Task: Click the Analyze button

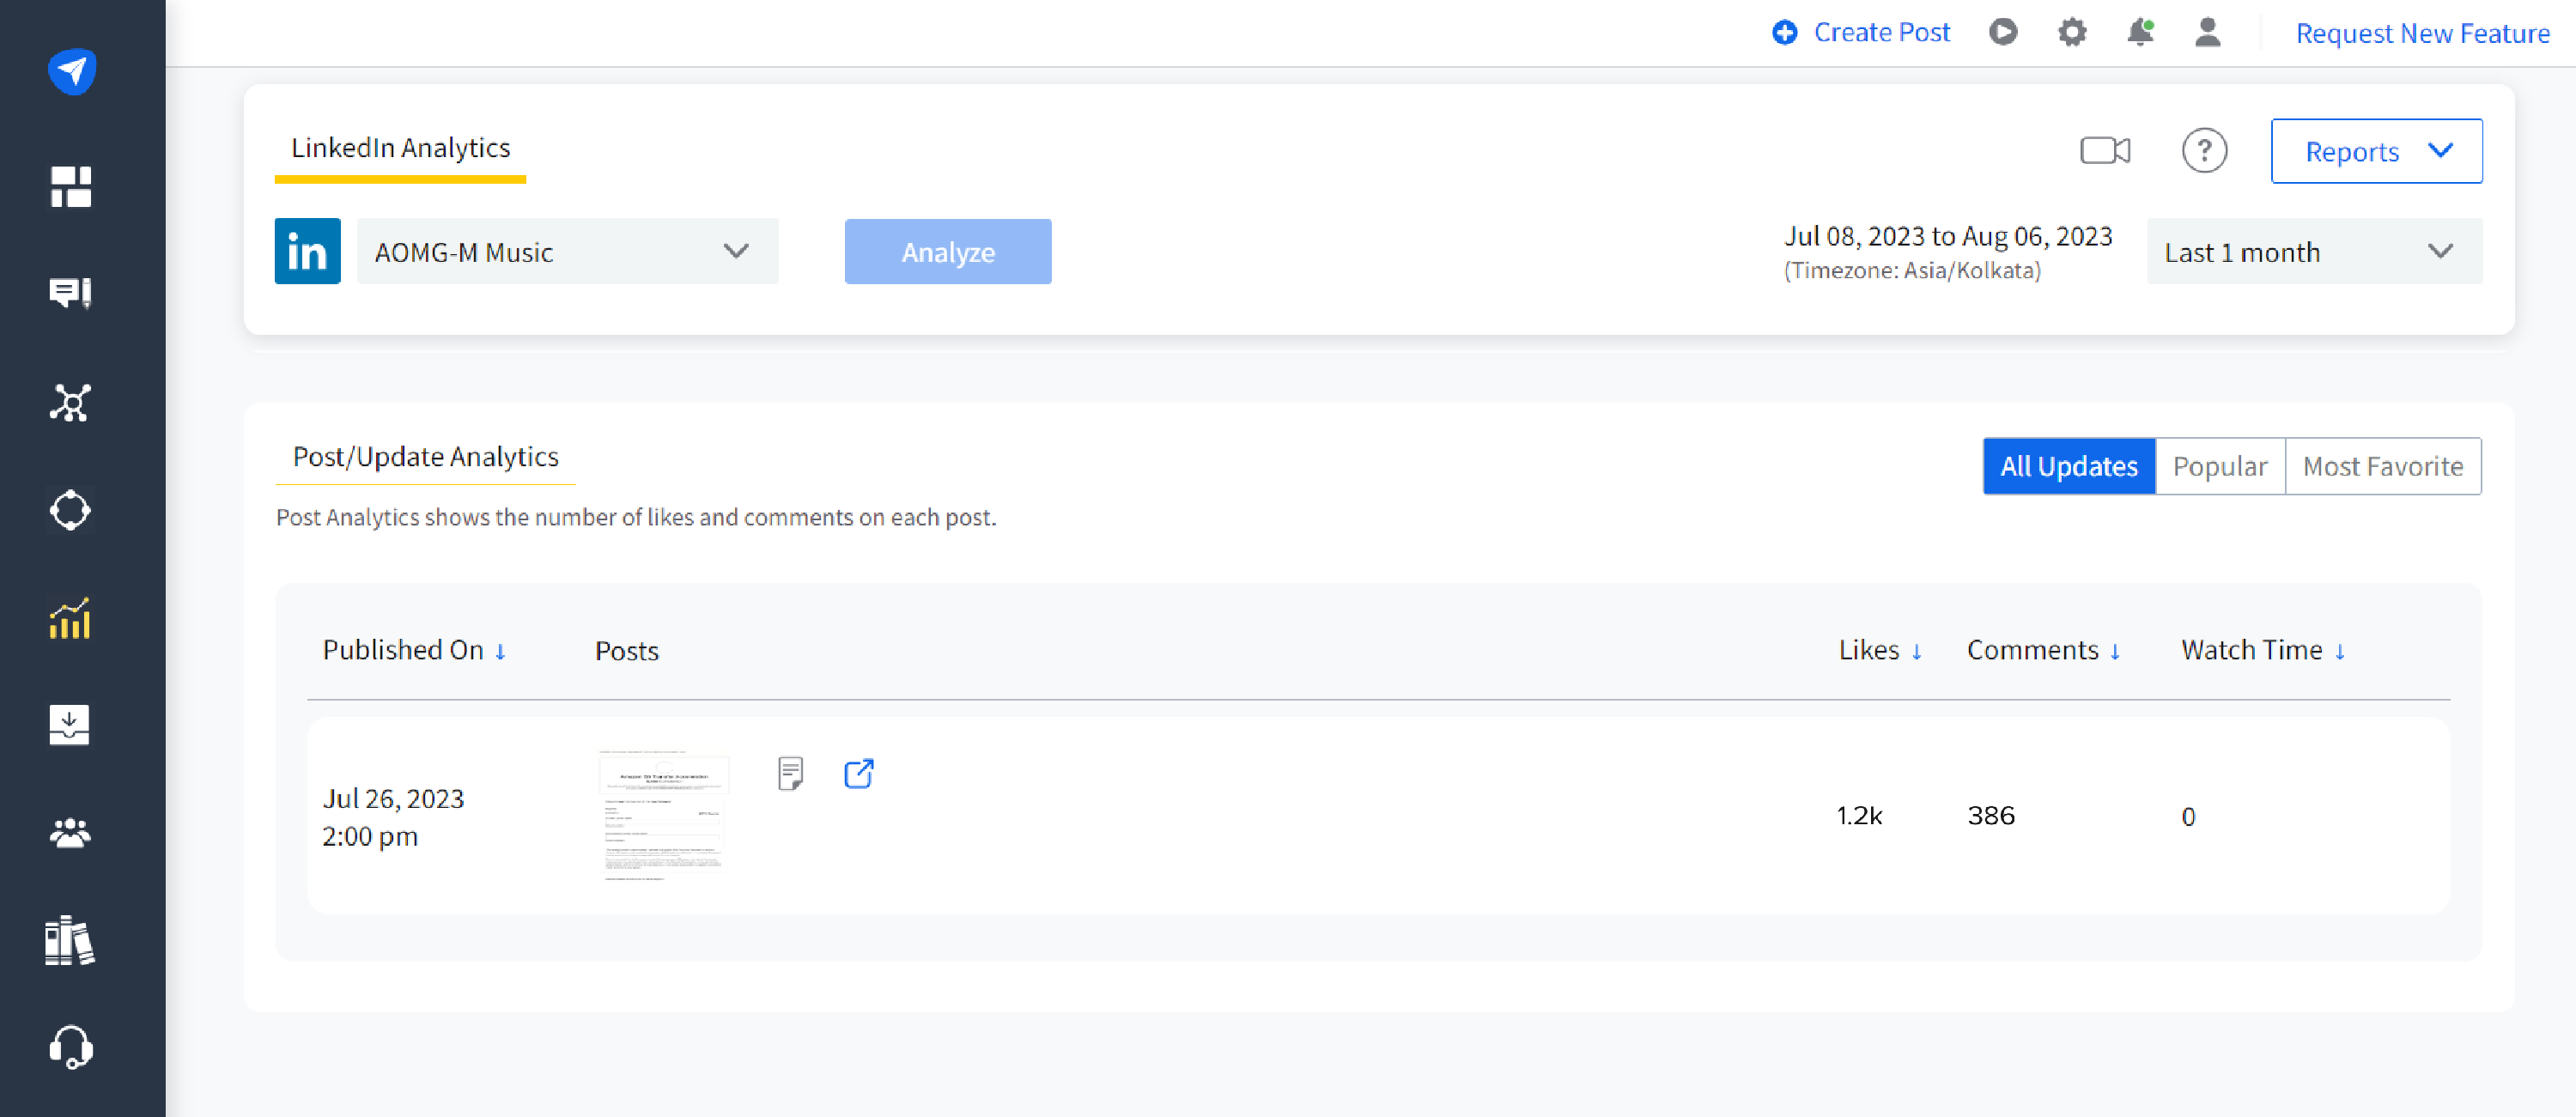Action: tap(947, 252)
